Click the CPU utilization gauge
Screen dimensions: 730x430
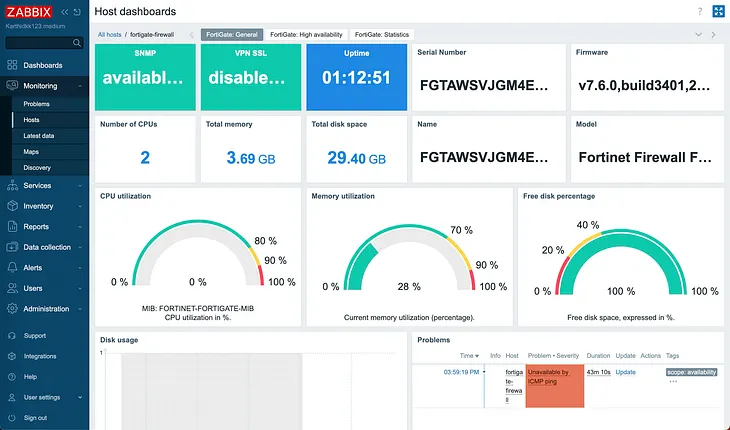click(198, 254)
